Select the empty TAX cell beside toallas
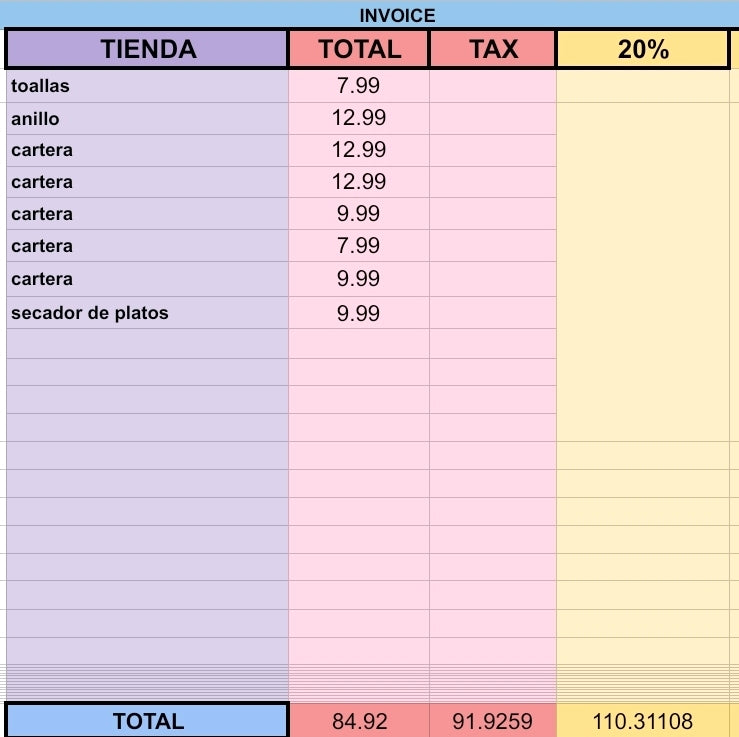This screenshot has width=739, height=737. pos(493,86)
